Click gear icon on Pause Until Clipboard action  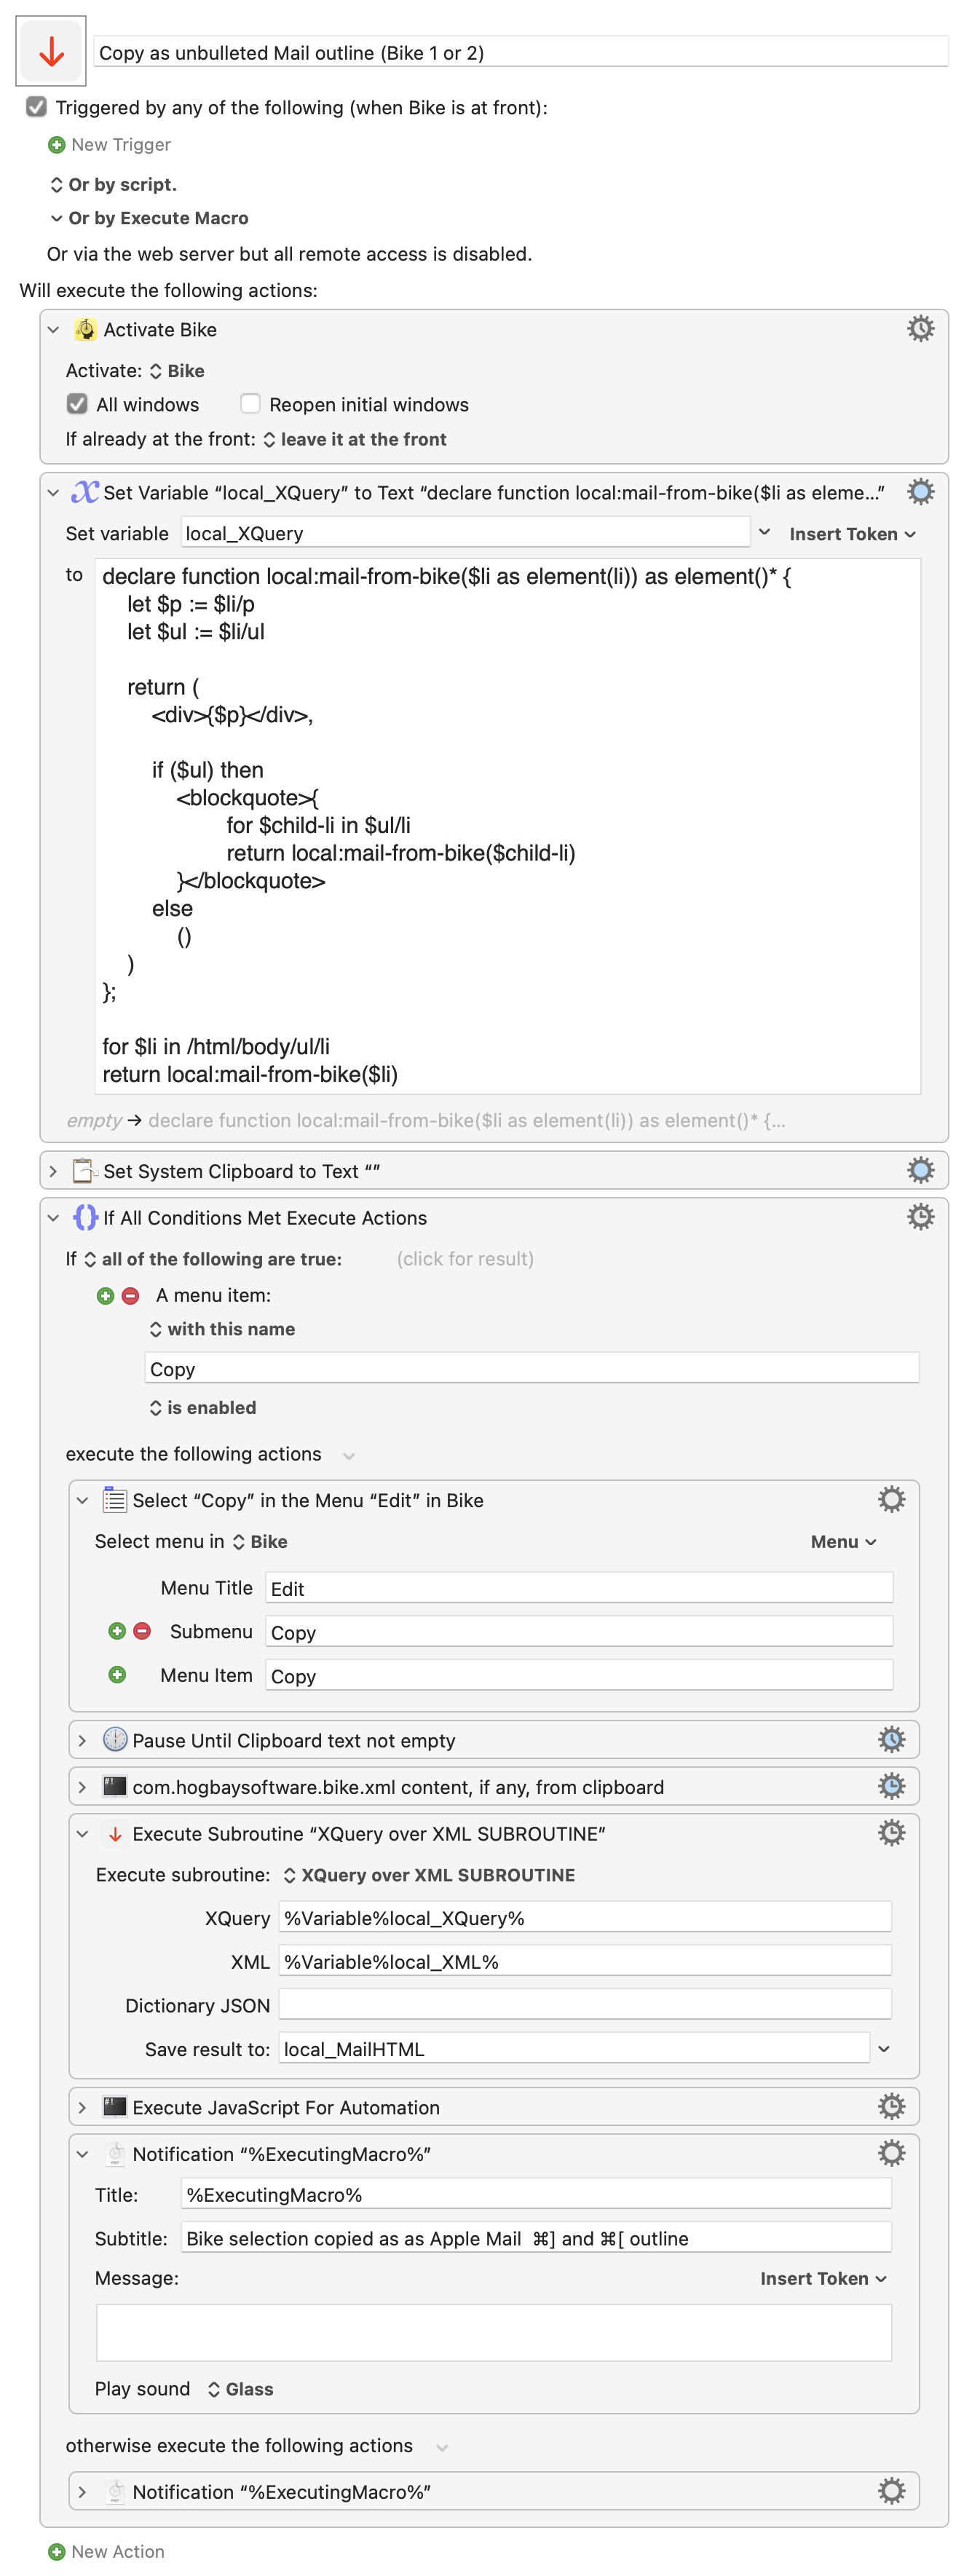pyautogui.click(x=890, y=1739)
